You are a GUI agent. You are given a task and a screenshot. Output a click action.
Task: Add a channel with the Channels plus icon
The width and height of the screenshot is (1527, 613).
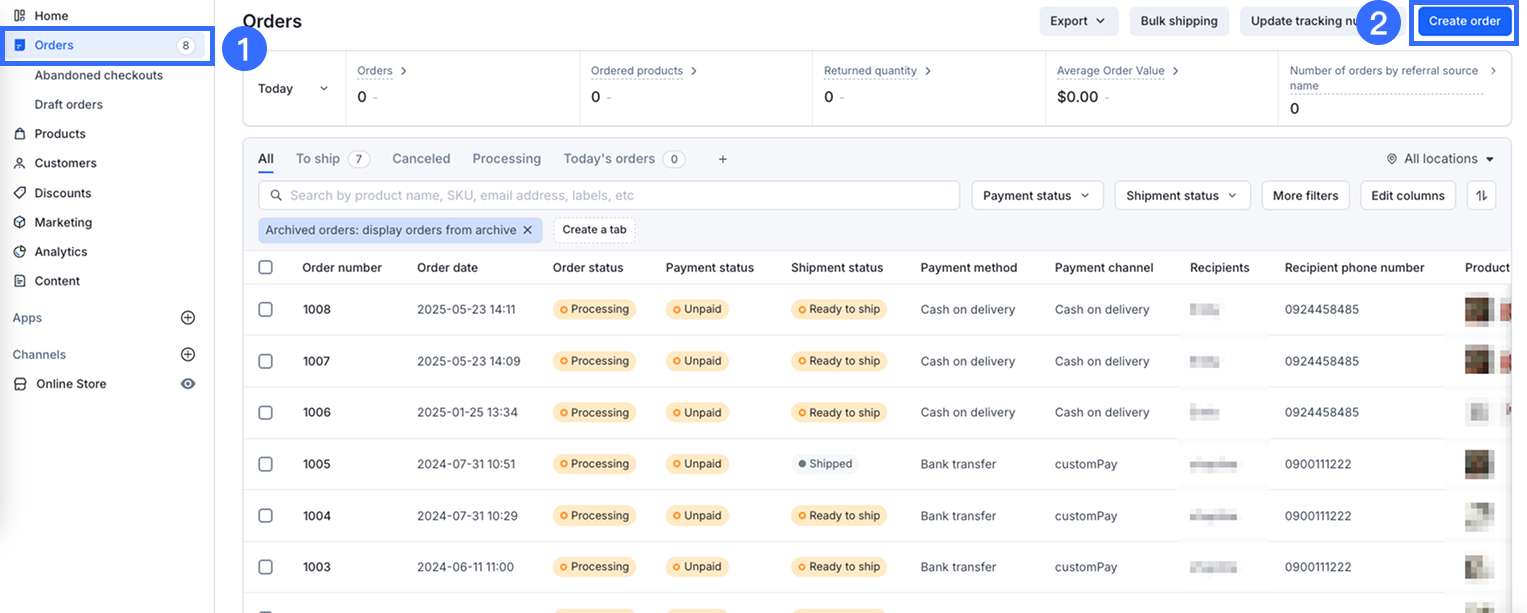coord(187,355)
